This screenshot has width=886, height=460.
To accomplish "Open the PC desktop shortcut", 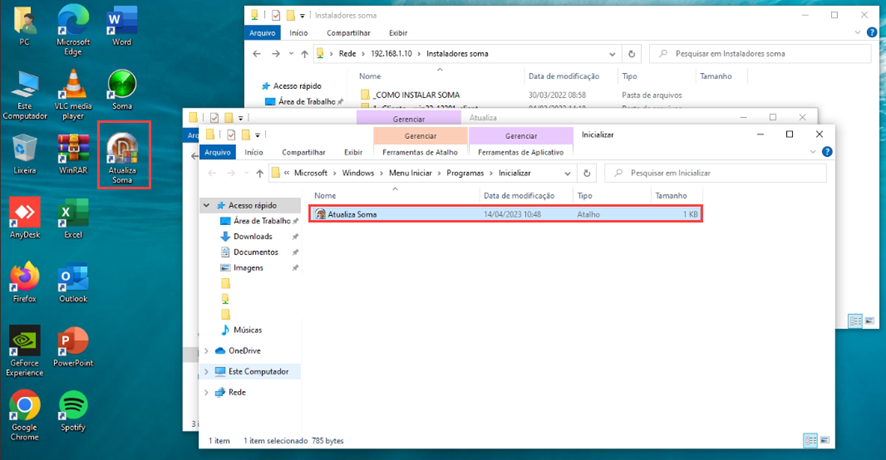I will (x=24, y=25).
